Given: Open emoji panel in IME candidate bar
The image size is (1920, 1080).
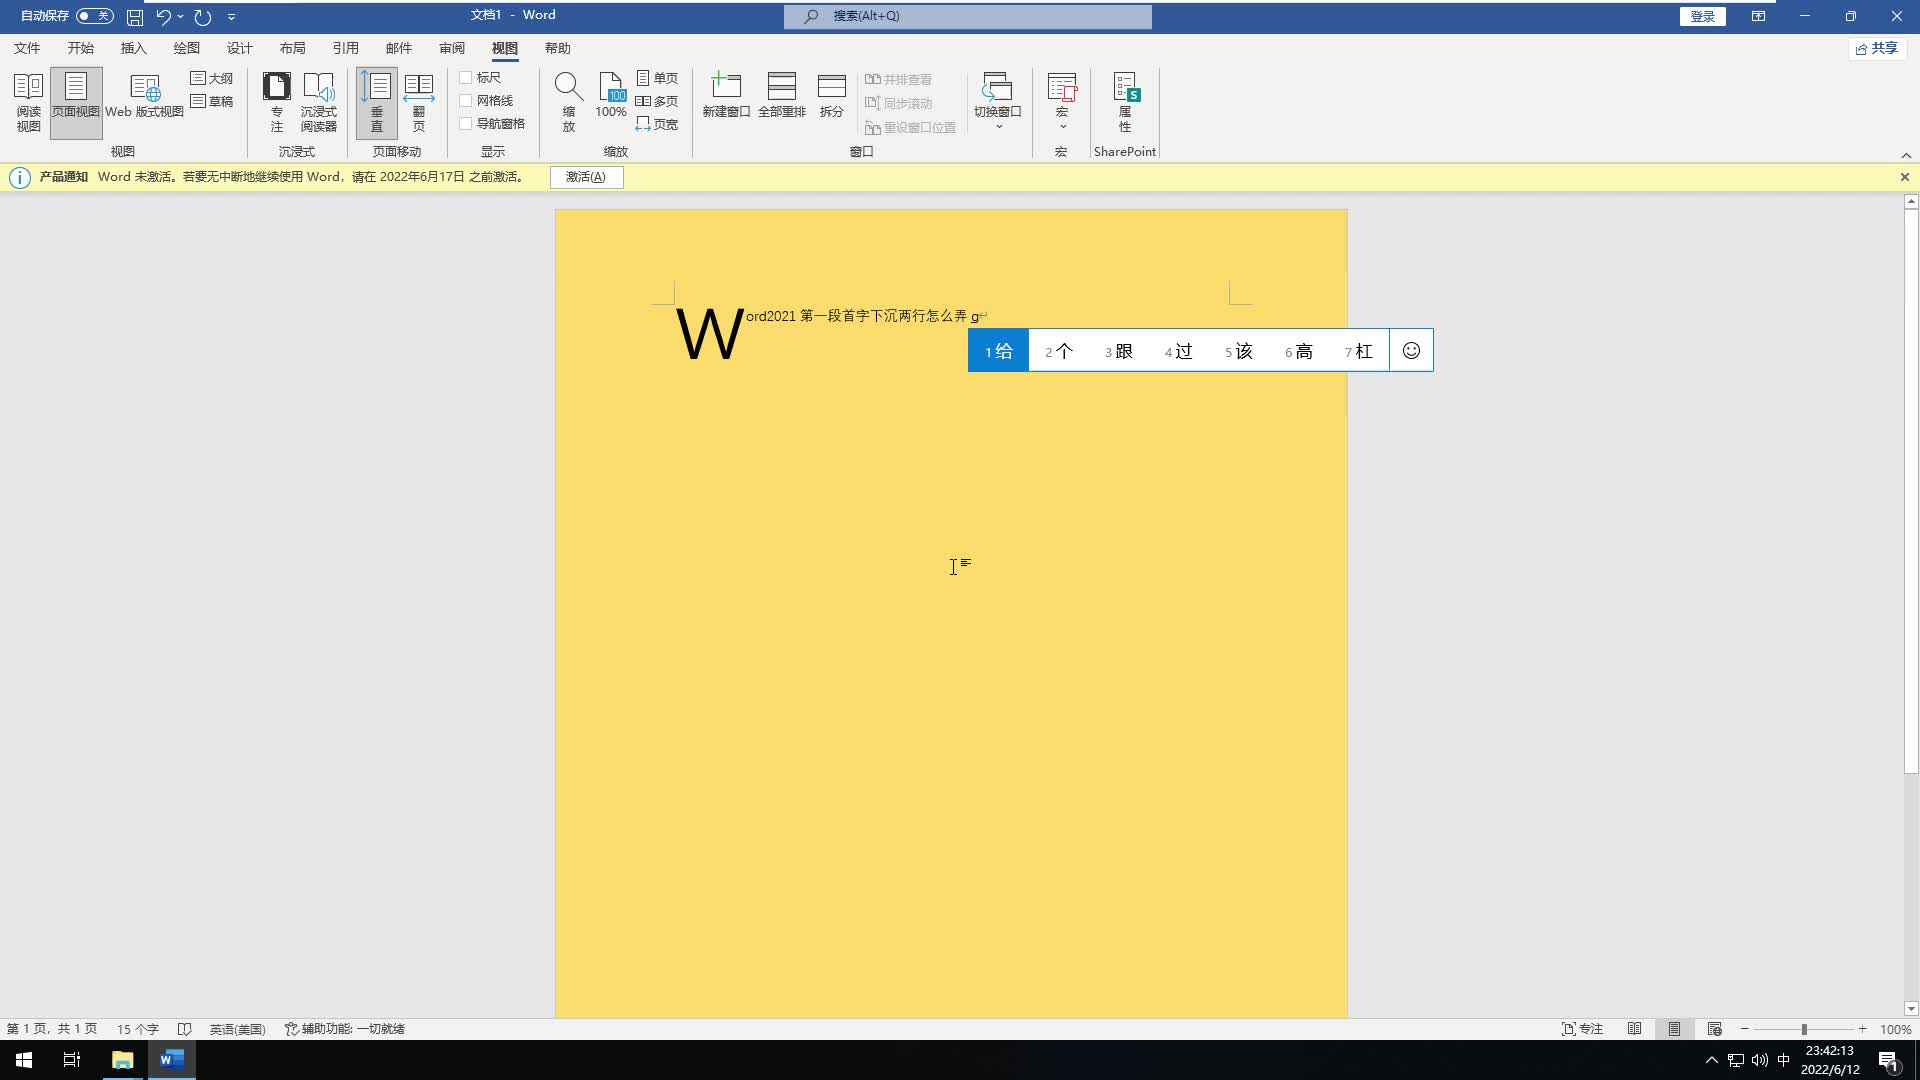Looking at the screenshot, I should [x=1411, y=351].
